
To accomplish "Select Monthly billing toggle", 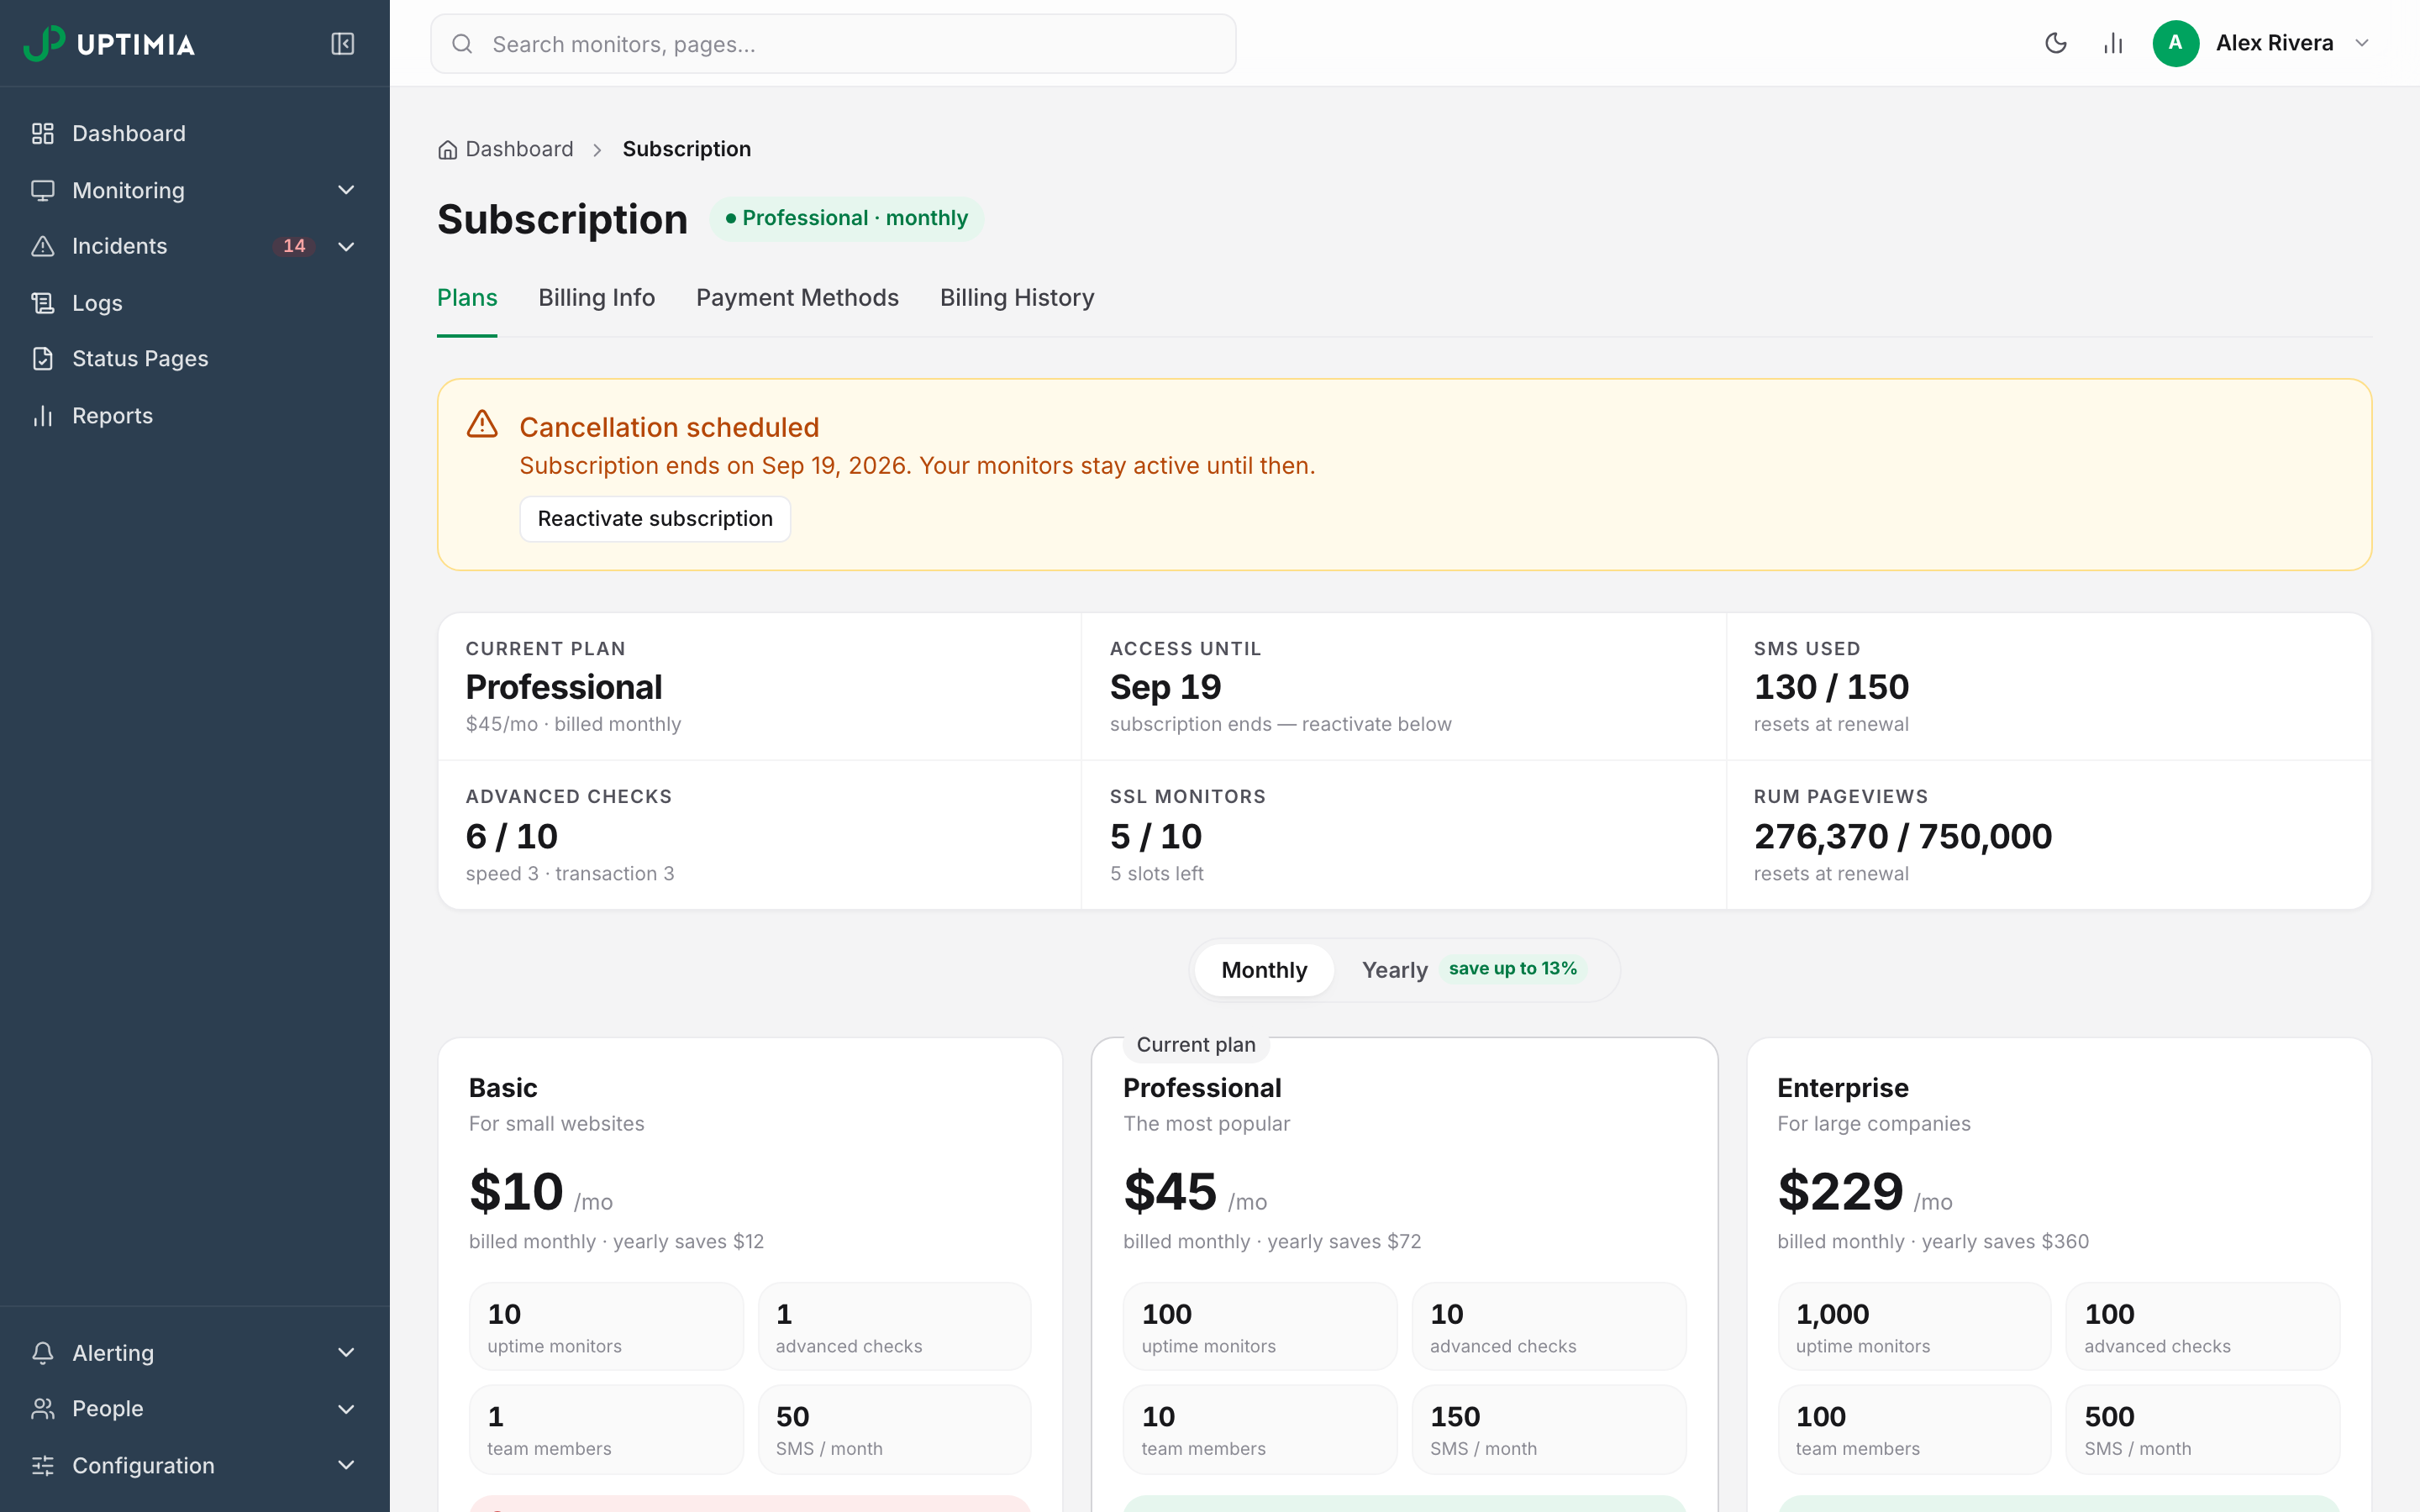I will click(x=1264, y=970).
